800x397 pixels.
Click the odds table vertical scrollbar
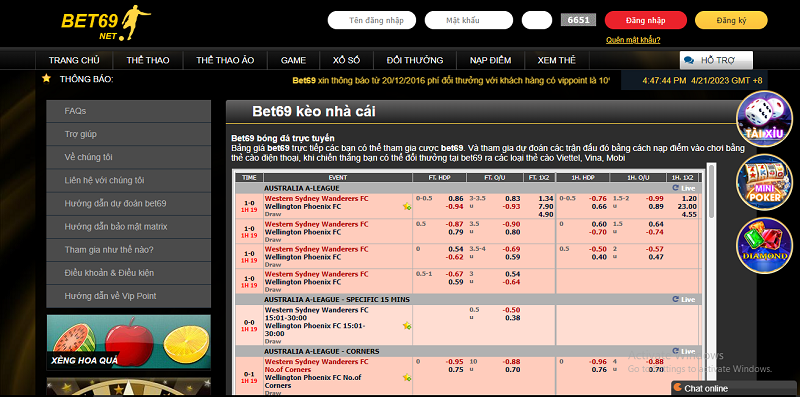click(711, 192)
